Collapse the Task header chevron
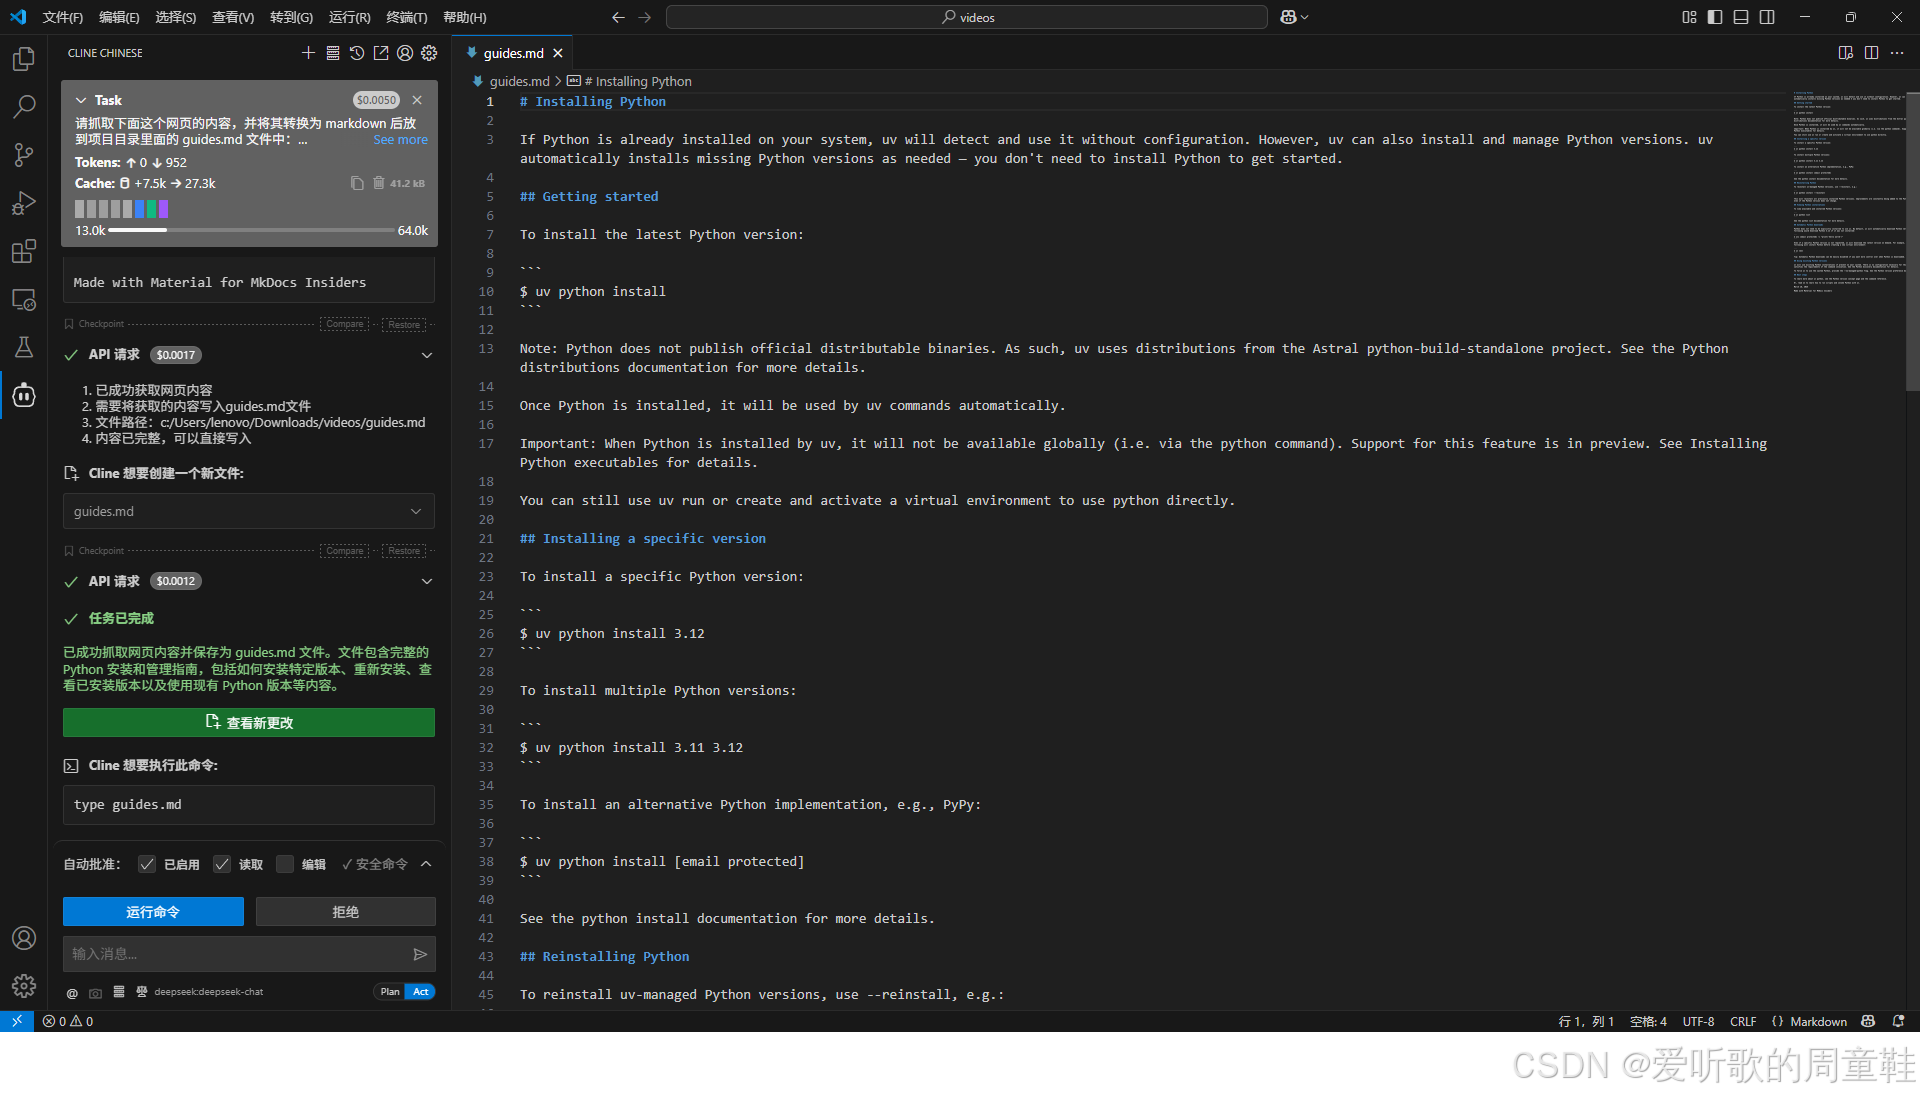 click(81, 100)
